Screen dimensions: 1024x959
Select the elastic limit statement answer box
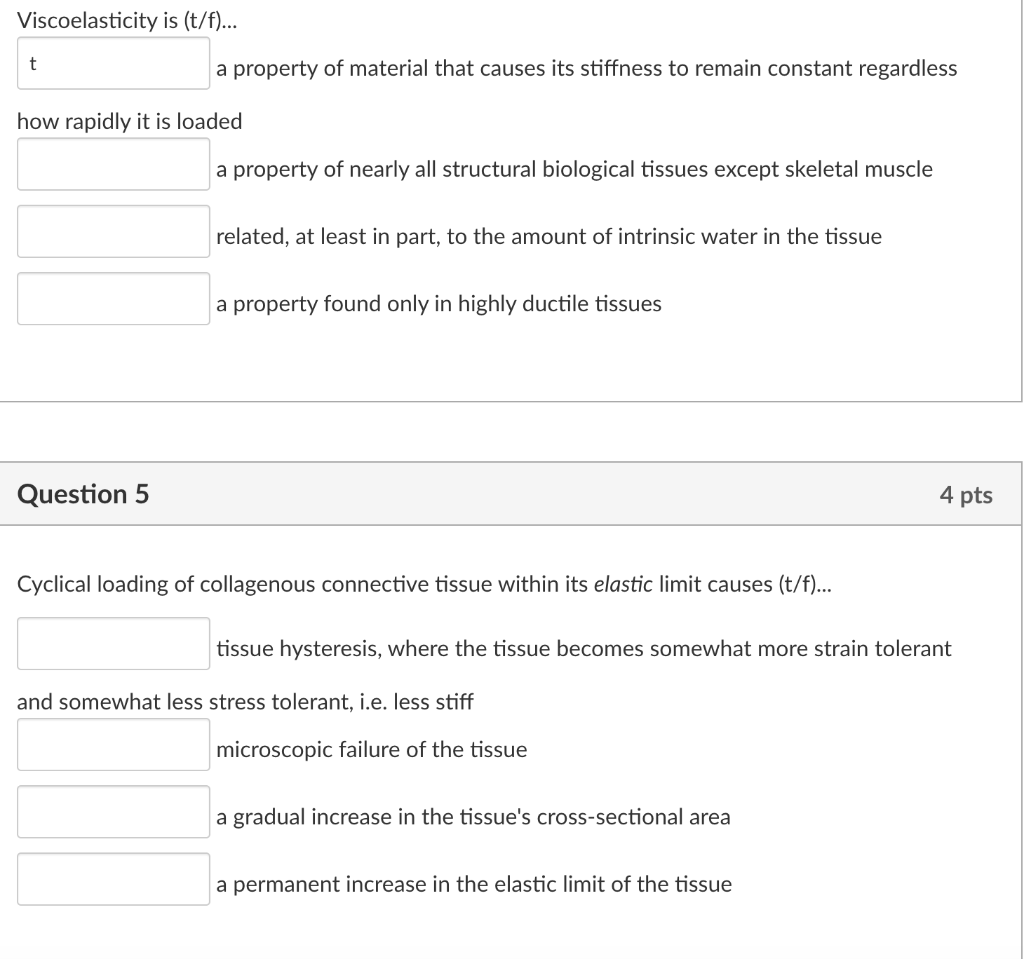tap(112, 879)
